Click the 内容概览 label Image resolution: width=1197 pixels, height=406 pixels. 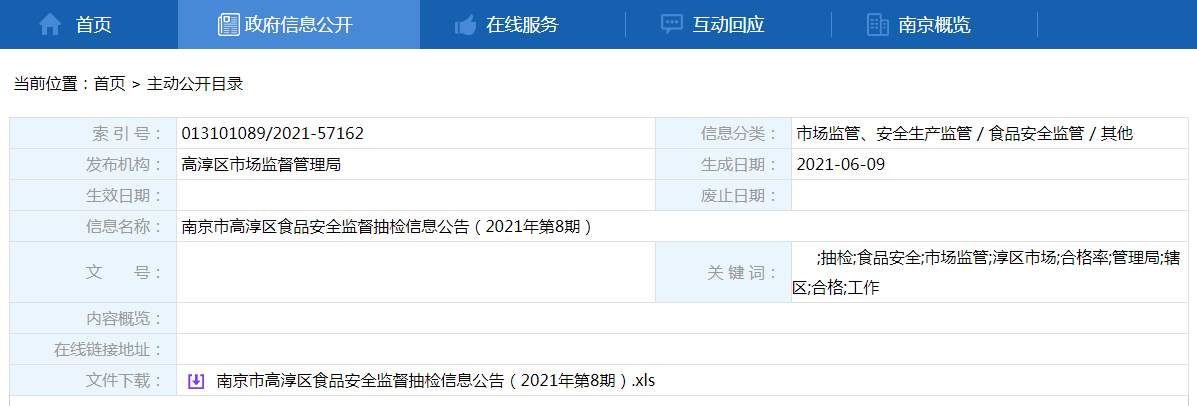pos(124,318)
